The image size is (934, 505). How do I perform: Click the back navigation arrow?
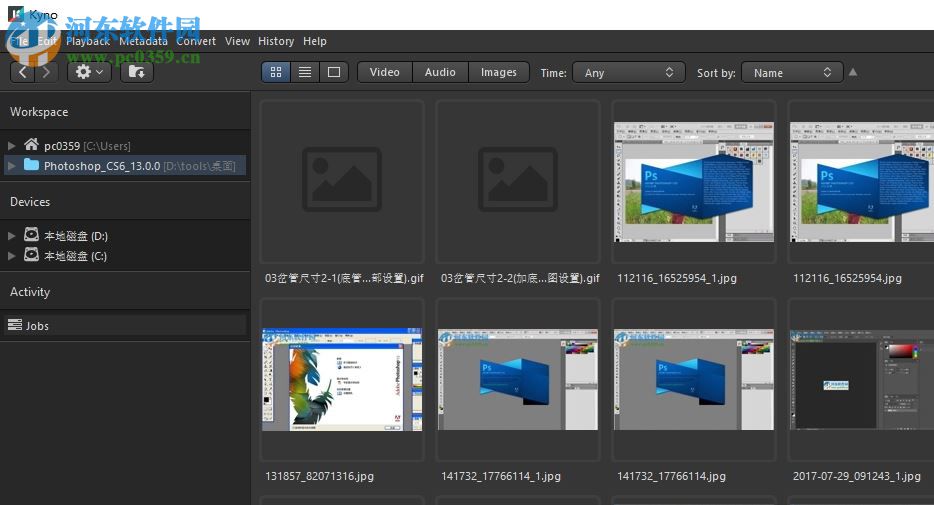(23, 72)
